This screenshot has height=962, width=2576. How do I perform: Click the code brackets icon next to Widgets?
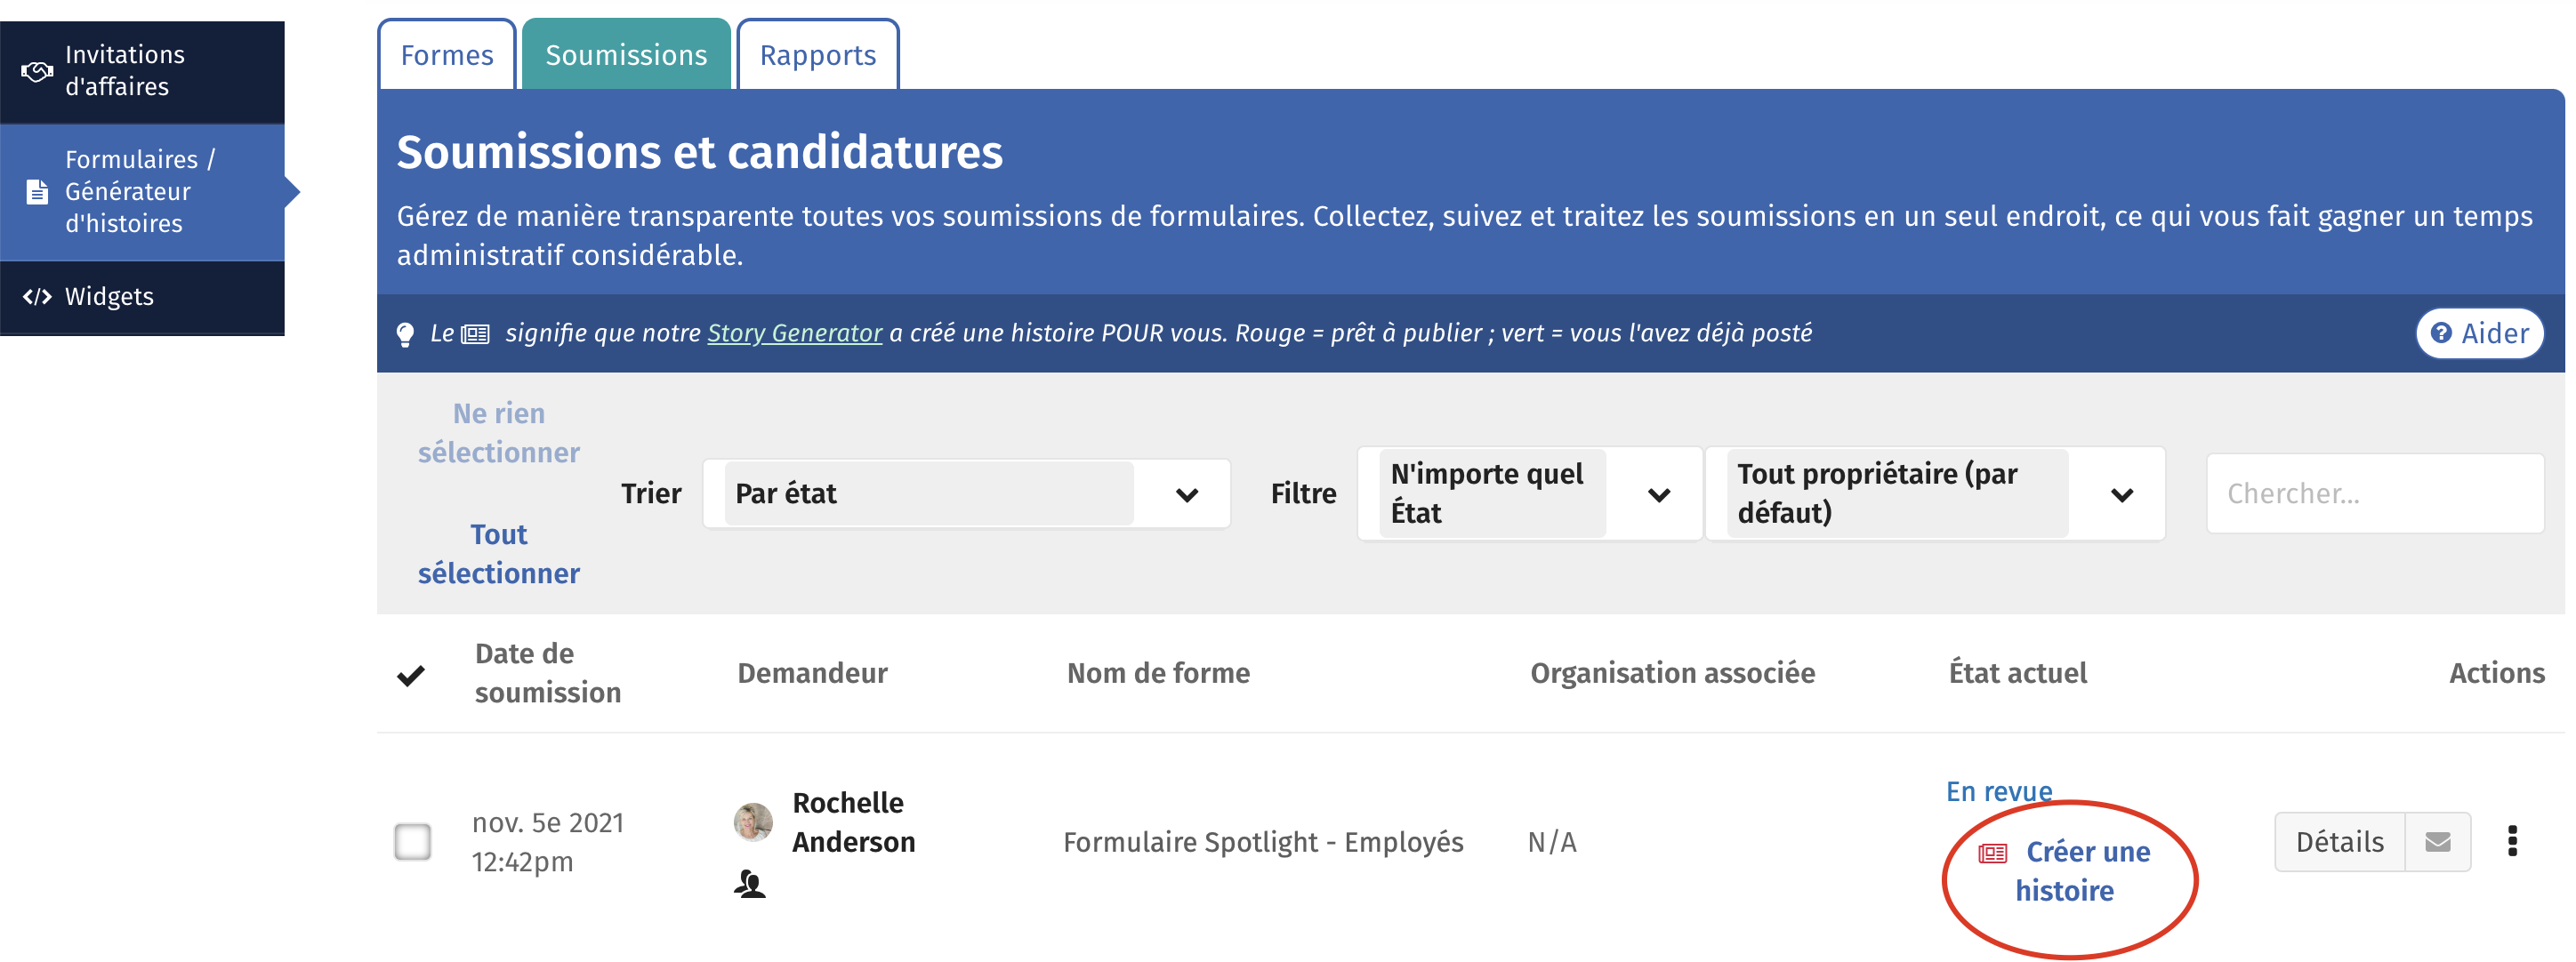[37, 296]
